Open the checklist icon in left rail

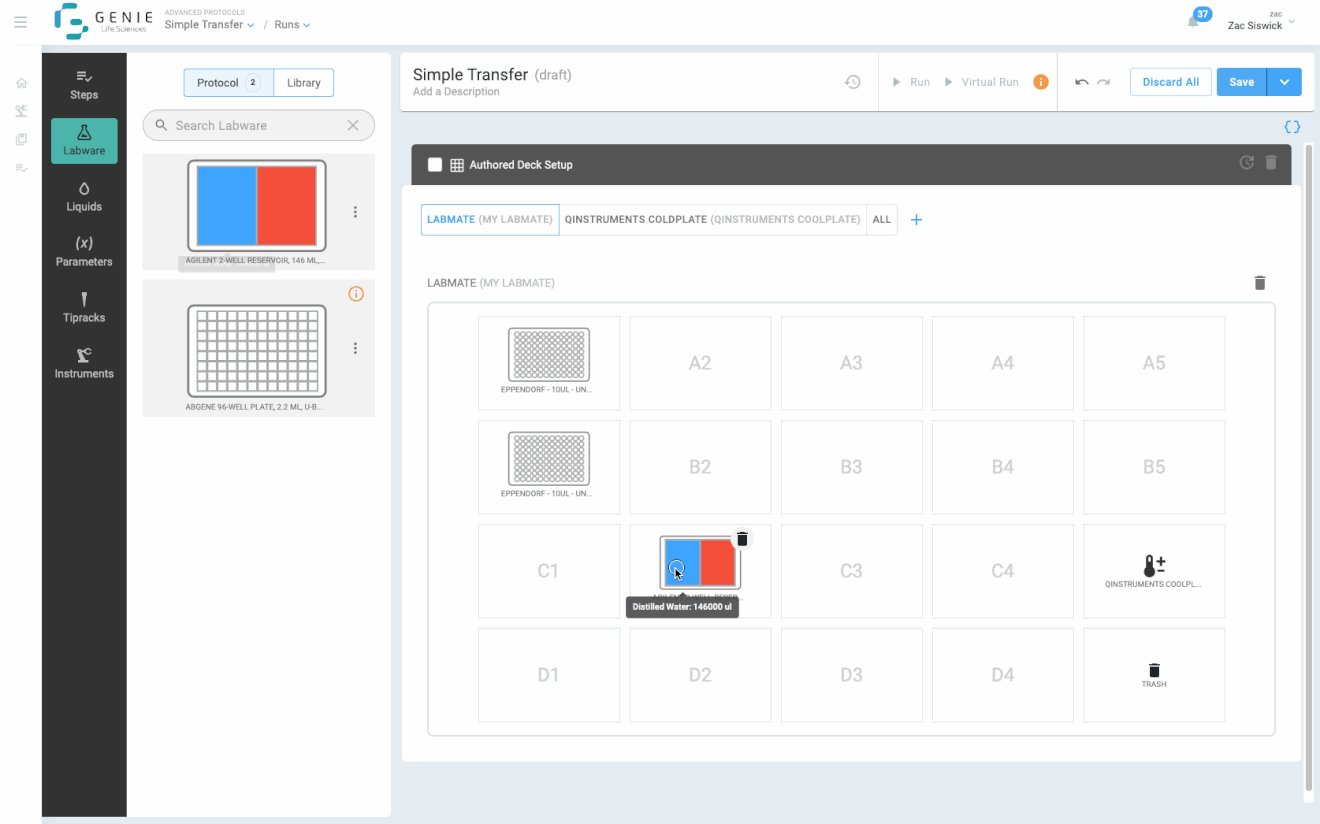[x=21, y=167]
